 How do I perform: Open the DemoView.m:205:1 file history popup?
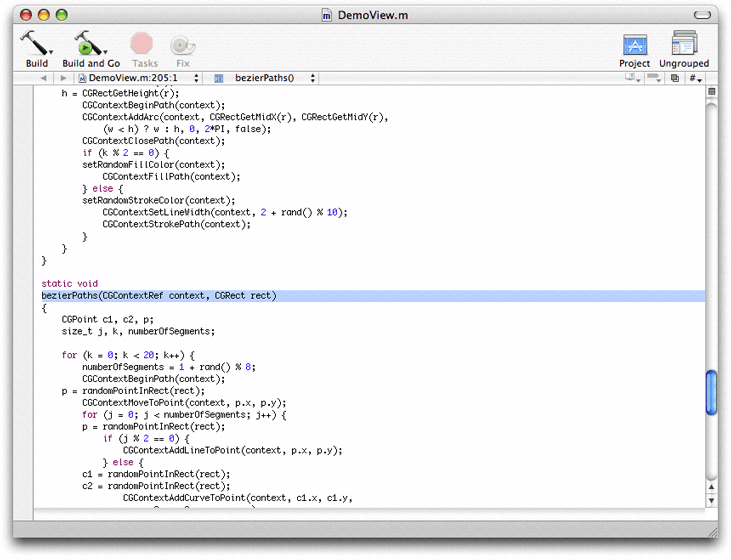coord(138,78)
